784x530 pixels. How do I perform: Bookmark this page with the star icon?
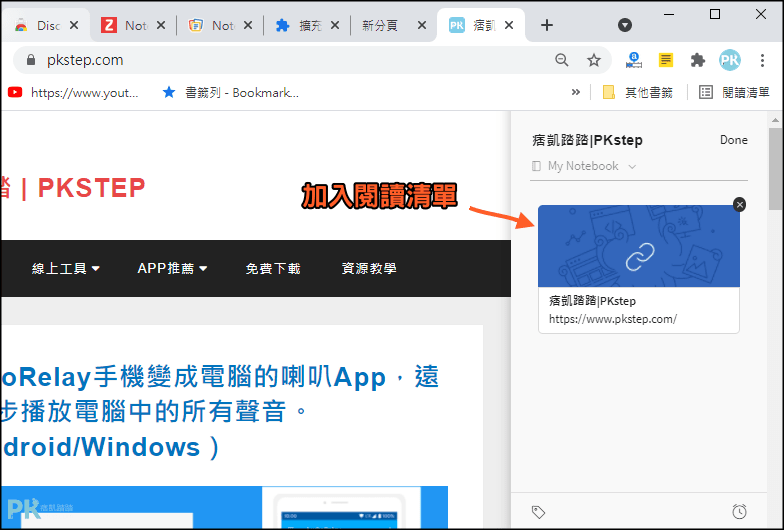[x=594, y=60]
